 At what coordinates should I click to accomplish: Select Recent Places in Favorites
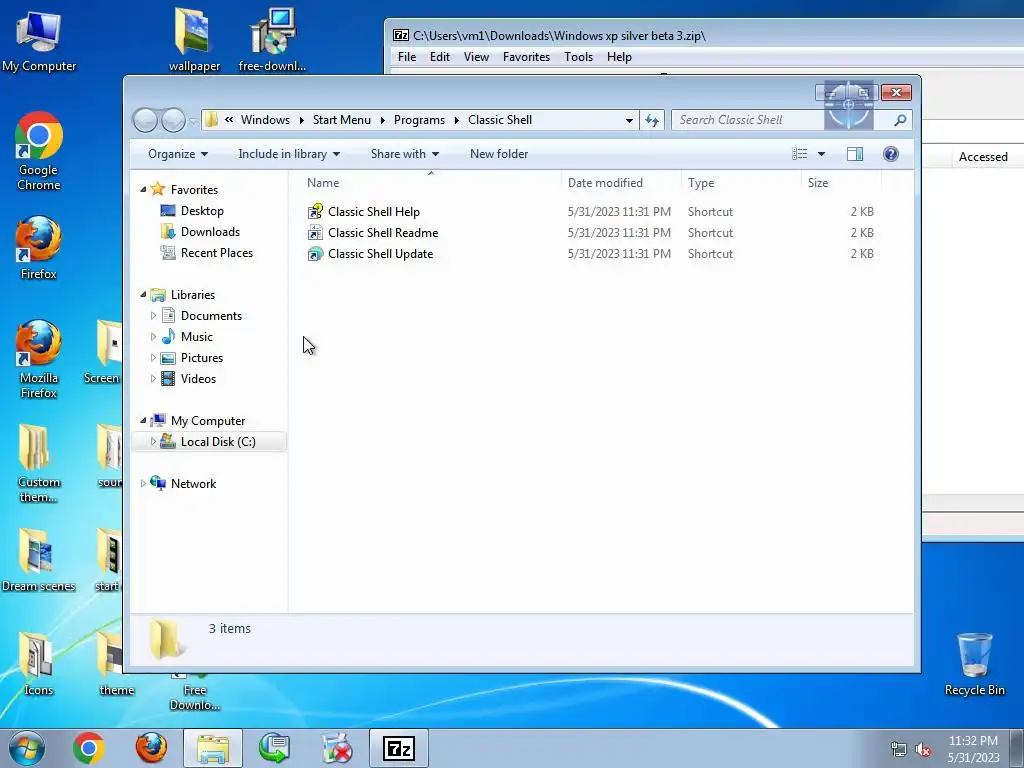coord(217,253)
